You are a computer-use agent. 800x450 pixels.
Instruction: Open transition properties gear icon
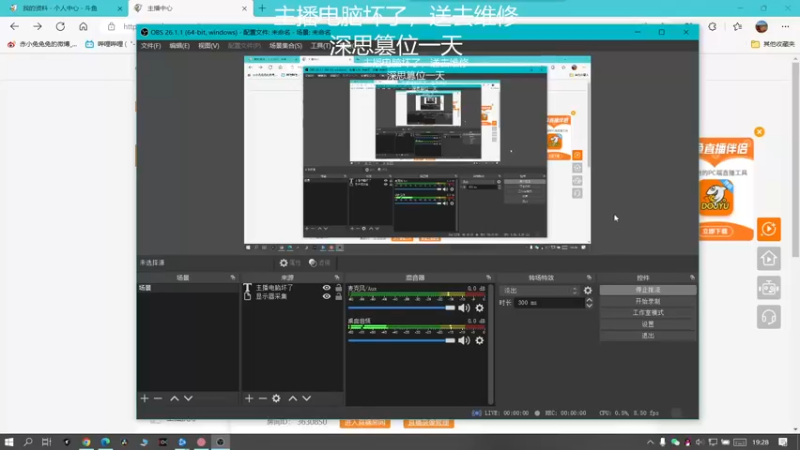click(x=588, y=290)
